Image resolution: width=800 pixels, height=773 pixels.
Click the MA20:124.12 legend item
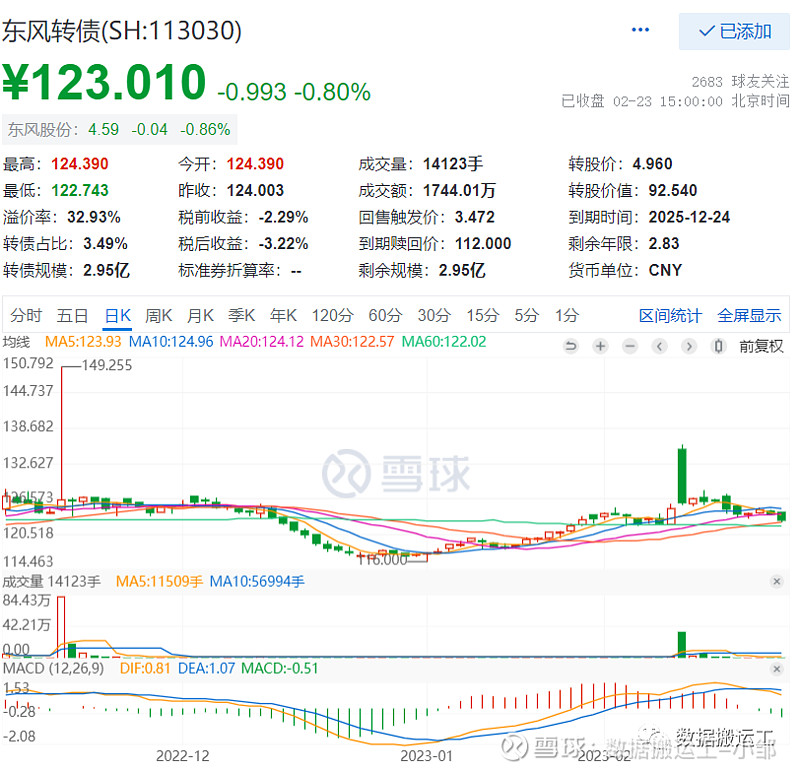click(262, 341)
